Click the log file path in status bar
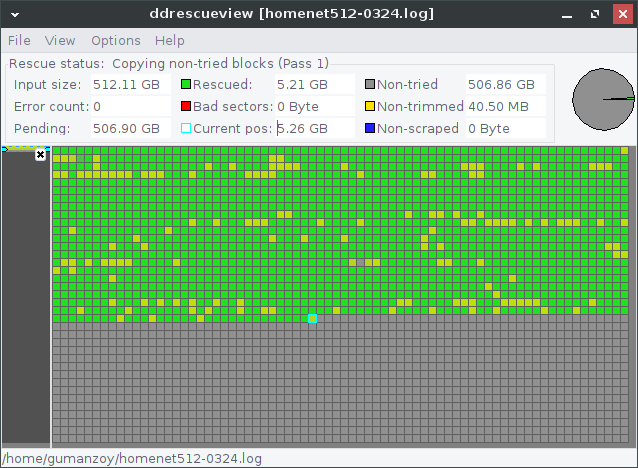 coord(132,459)
